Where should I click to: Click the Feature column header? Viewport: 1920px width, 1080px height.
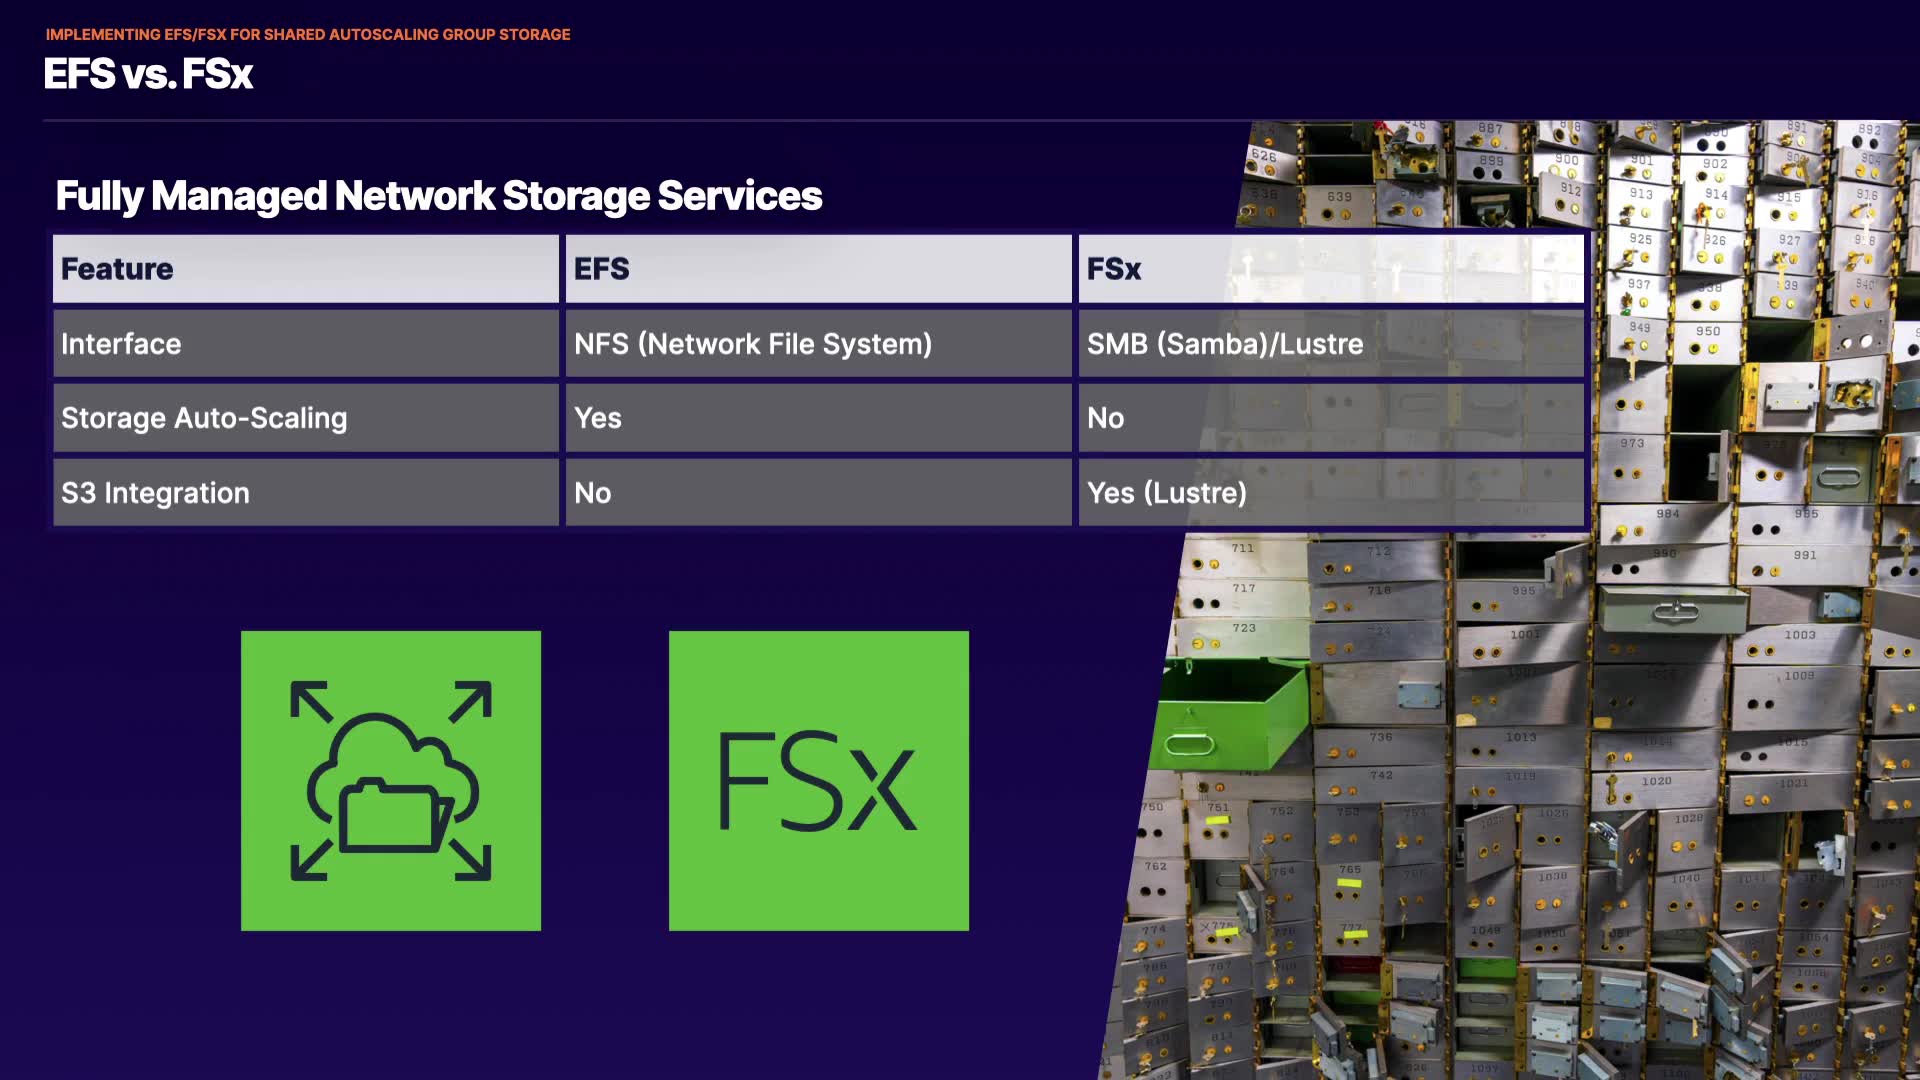coord(117,269)
